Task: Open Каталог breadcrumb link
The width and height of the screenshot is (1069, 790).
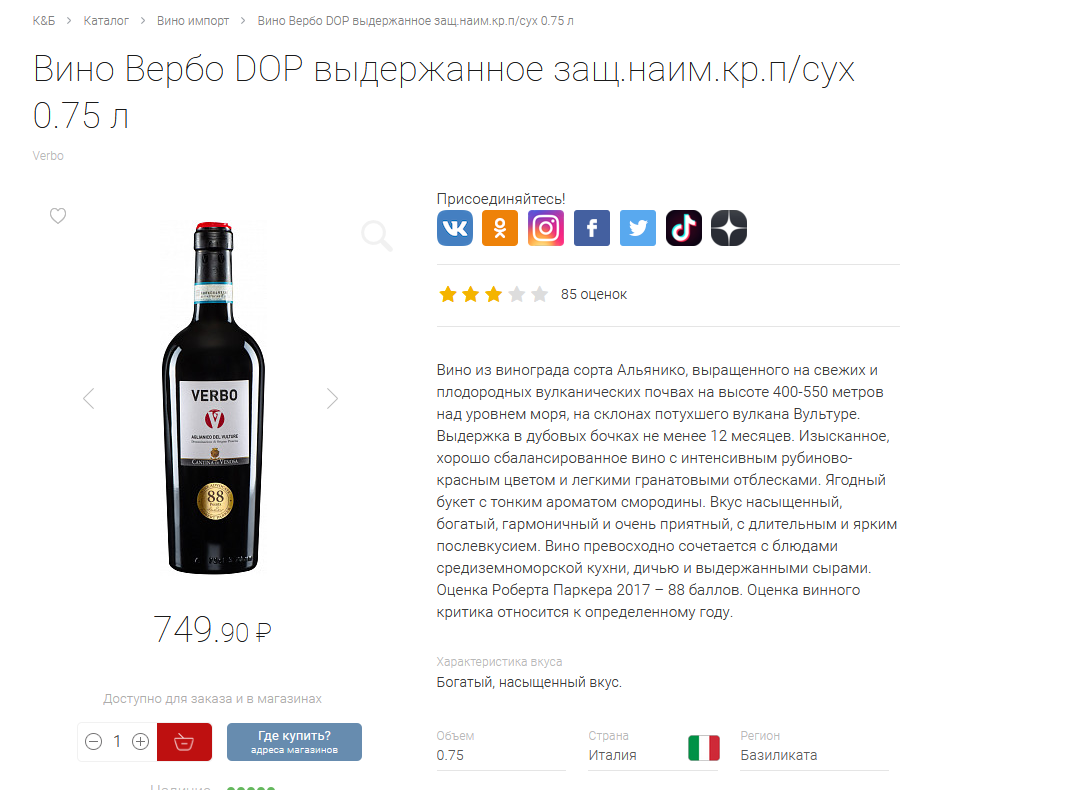Action: pos(106,21)
